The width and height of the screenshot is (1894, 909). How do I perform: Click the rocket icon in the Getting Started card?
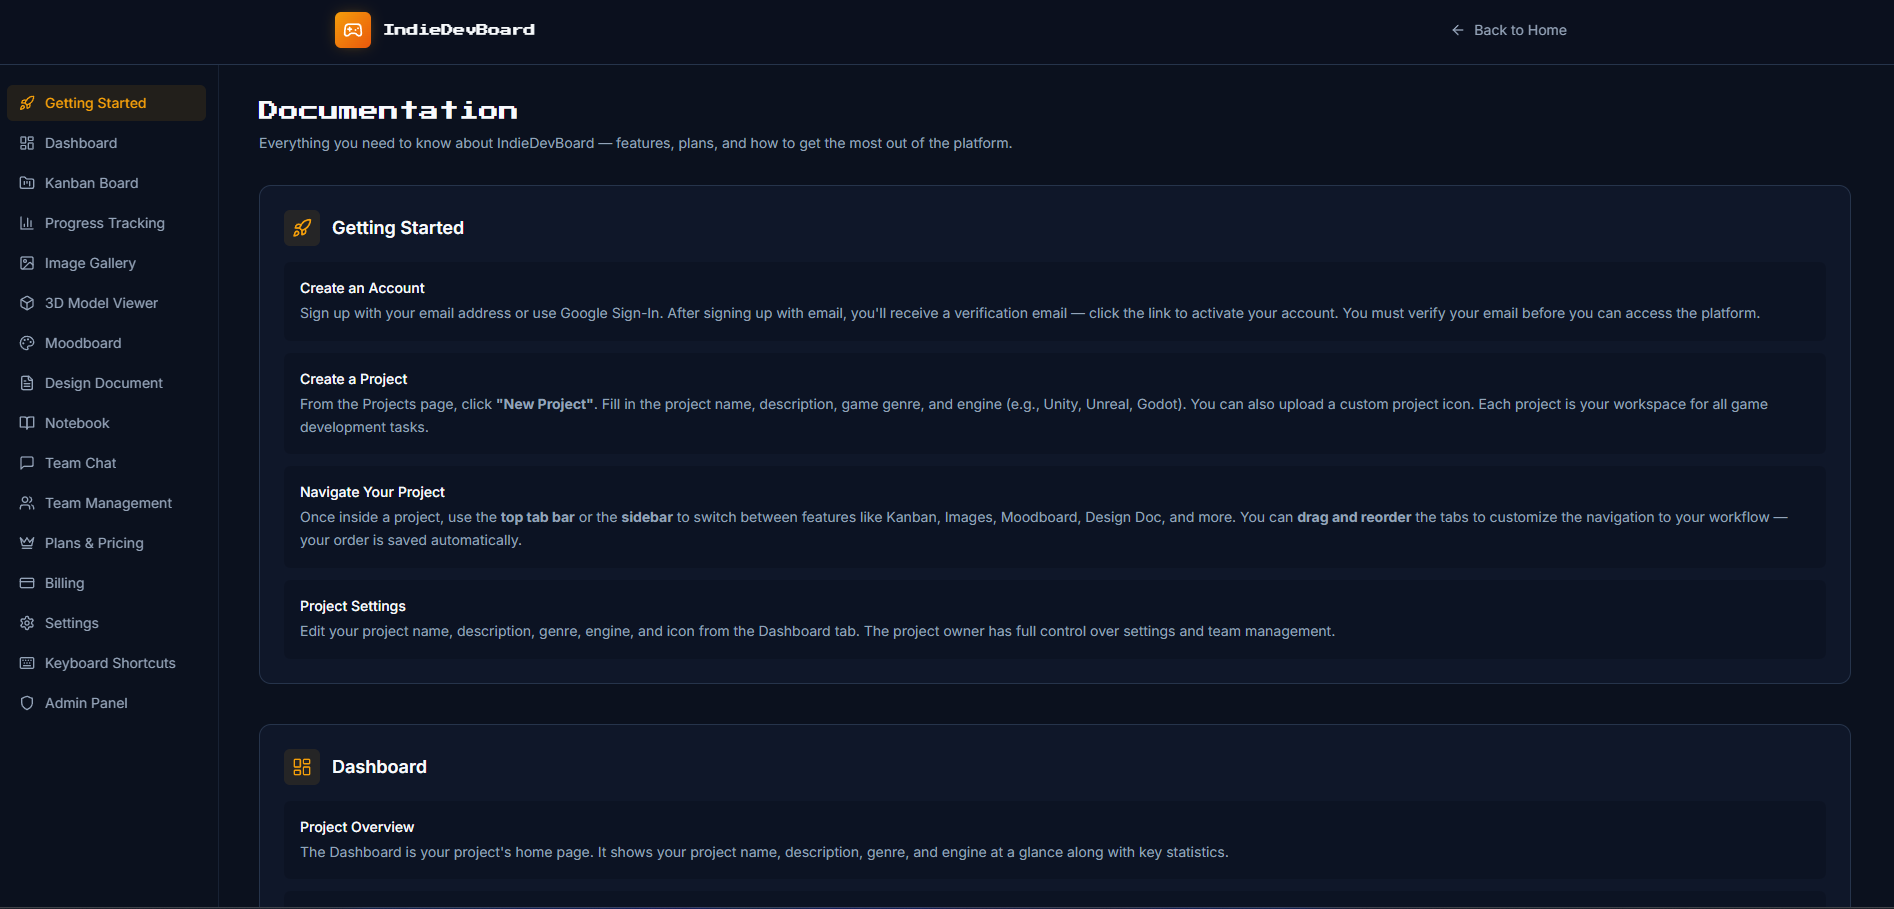pos(301,228)
